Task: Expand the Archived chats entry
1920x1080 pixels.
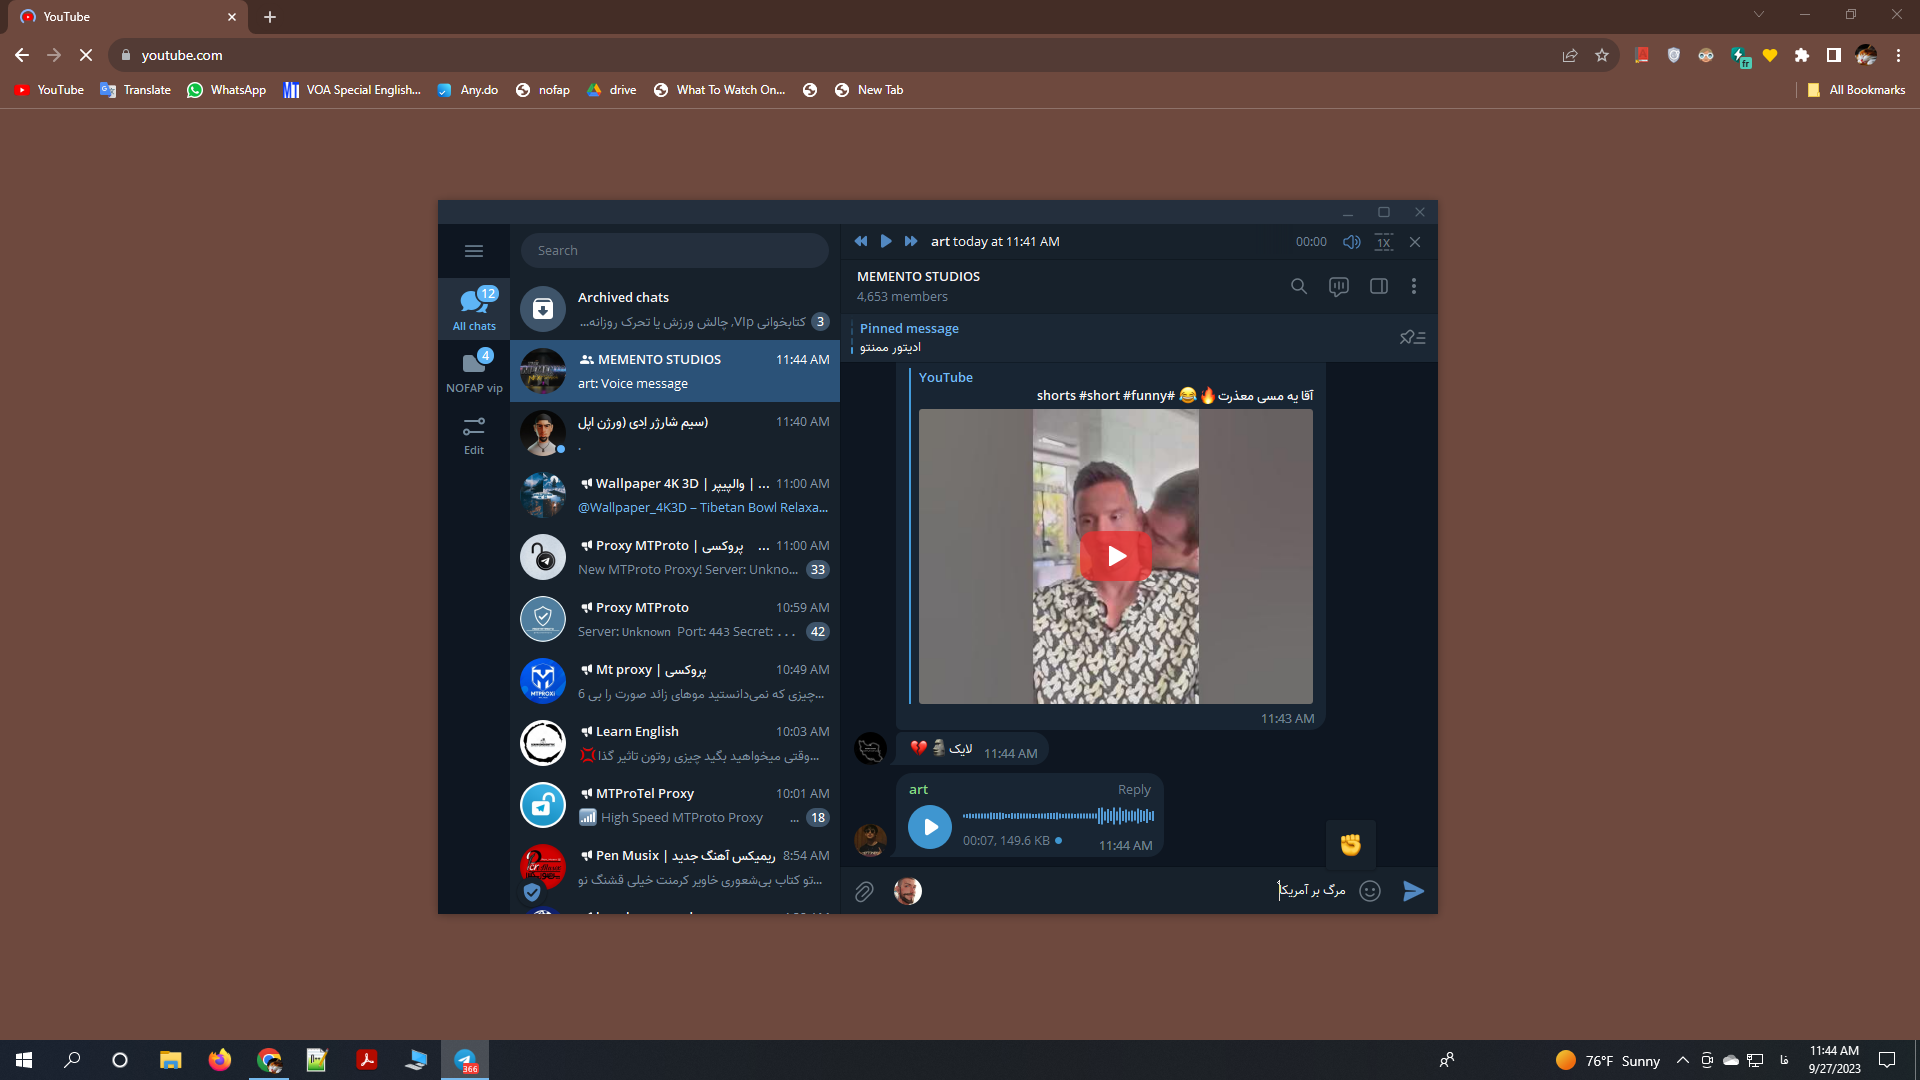Action: [x=675, y=309]
